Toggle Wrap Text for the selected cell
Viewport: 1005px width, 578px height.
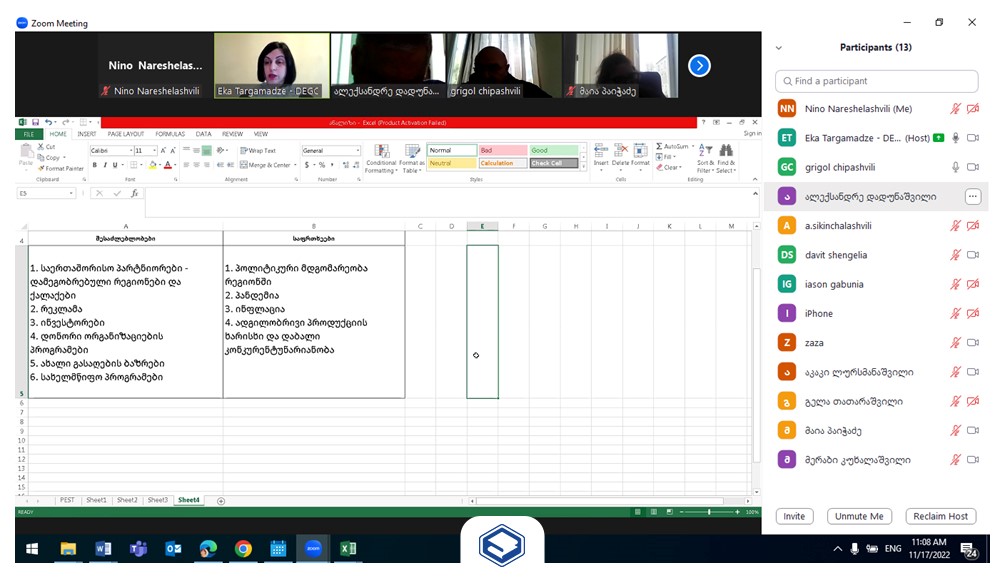pos(258,151)
